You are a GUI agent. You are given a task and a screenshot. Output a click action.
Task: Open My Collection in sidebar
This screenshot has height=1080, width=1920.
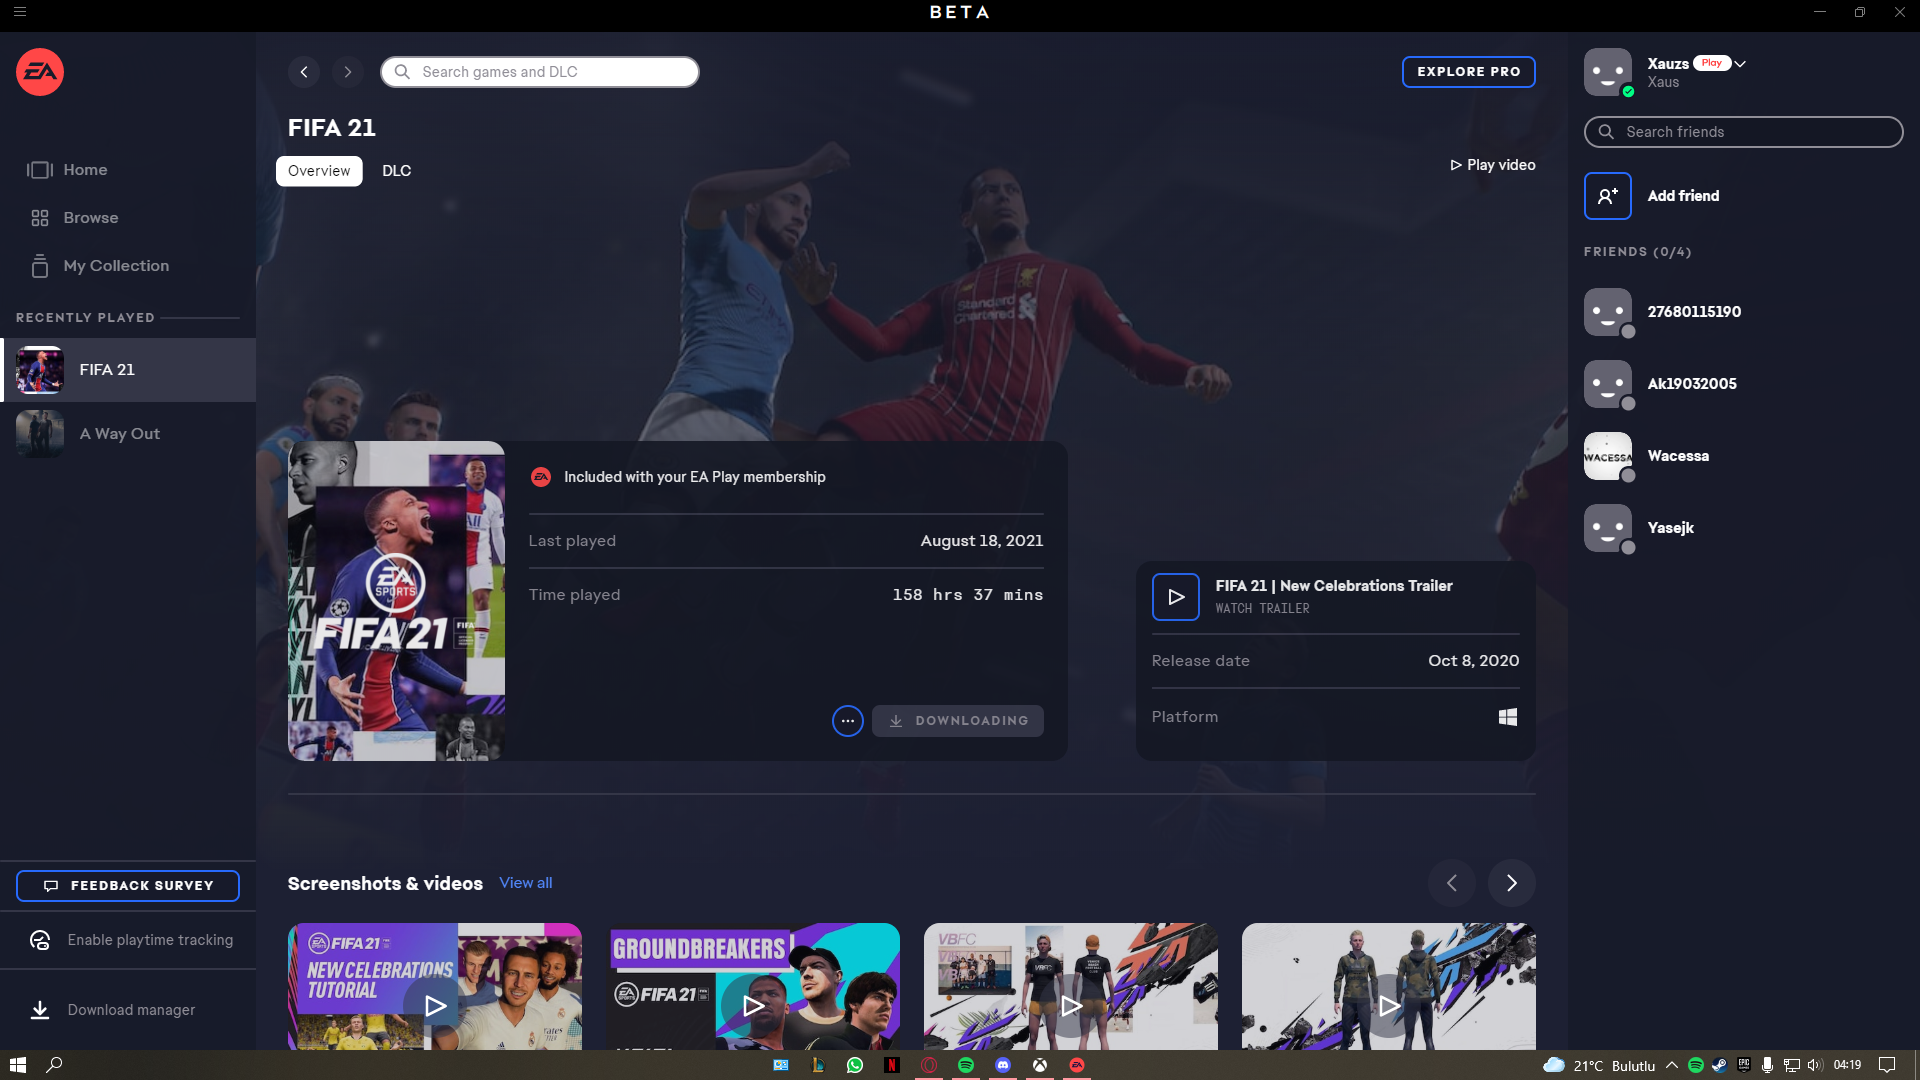[x=116, y=266]
